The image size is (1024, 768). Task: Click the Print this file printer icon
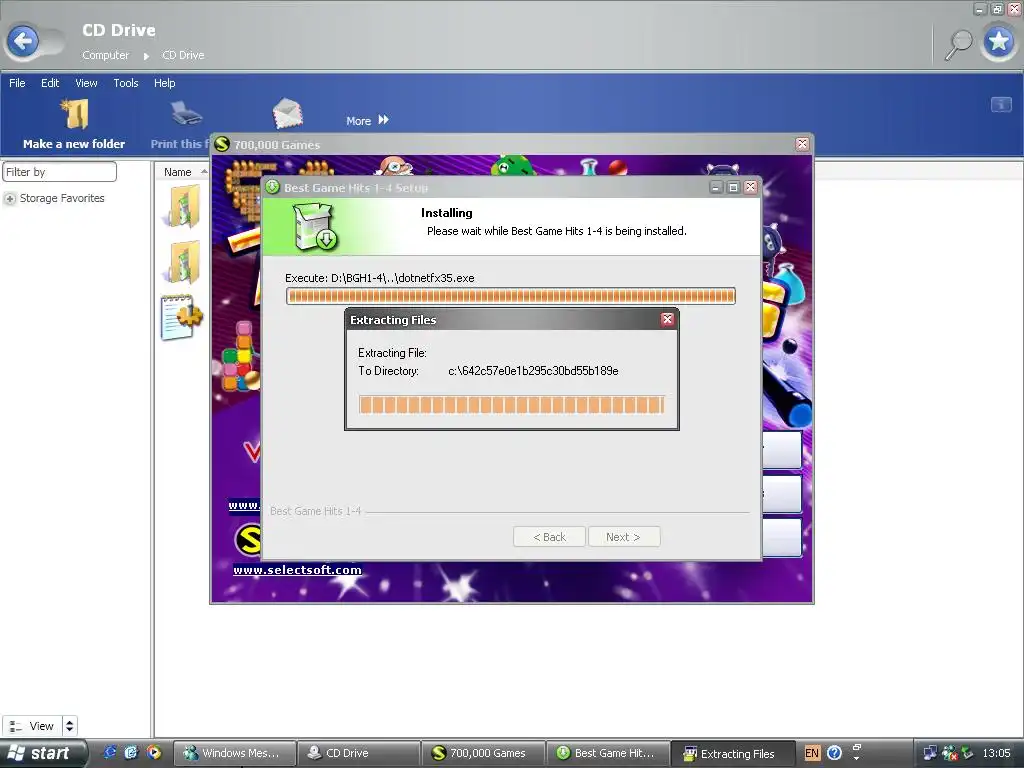tap(186, 114)
